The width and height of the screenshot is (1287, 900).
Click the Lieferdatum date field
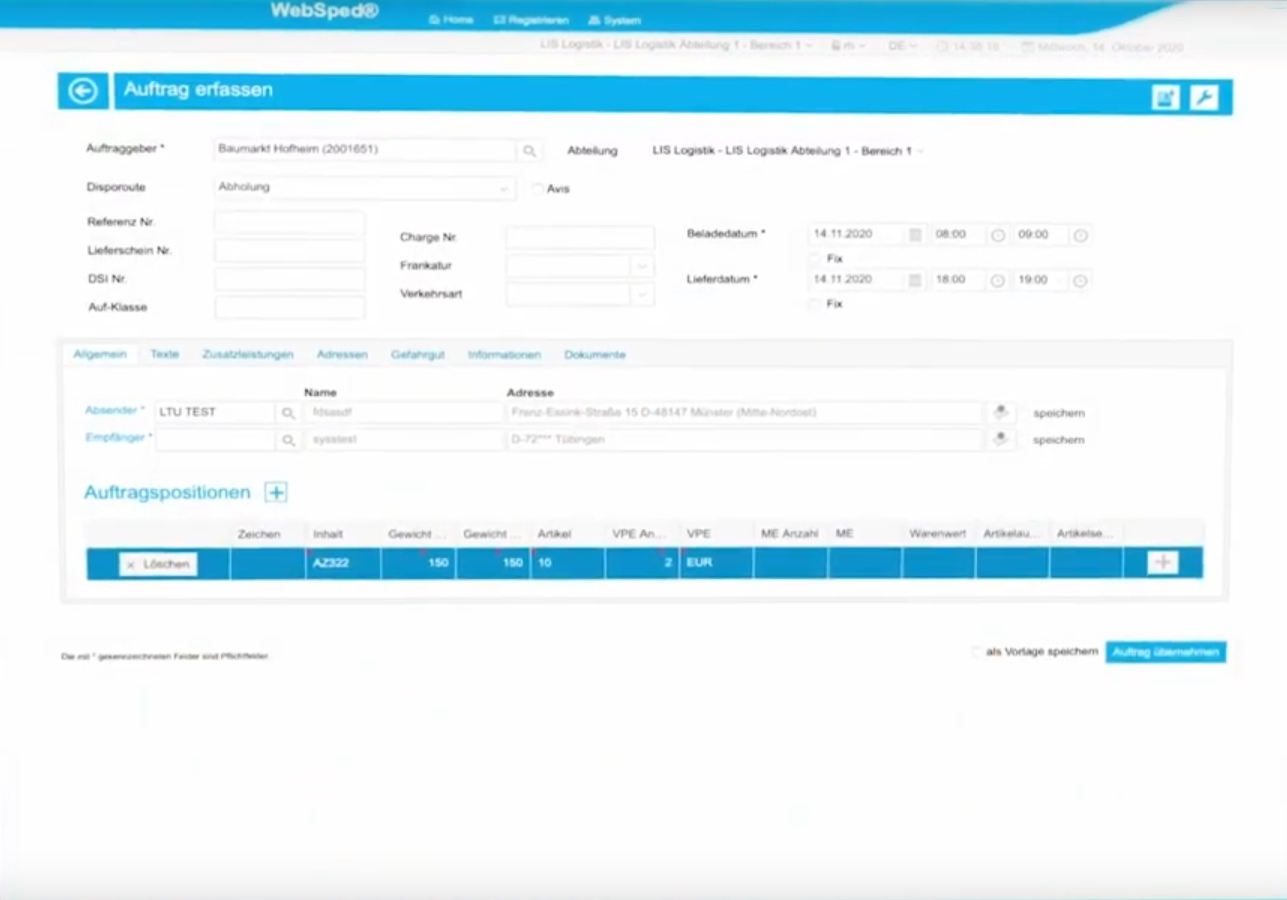tap(857, 280)
